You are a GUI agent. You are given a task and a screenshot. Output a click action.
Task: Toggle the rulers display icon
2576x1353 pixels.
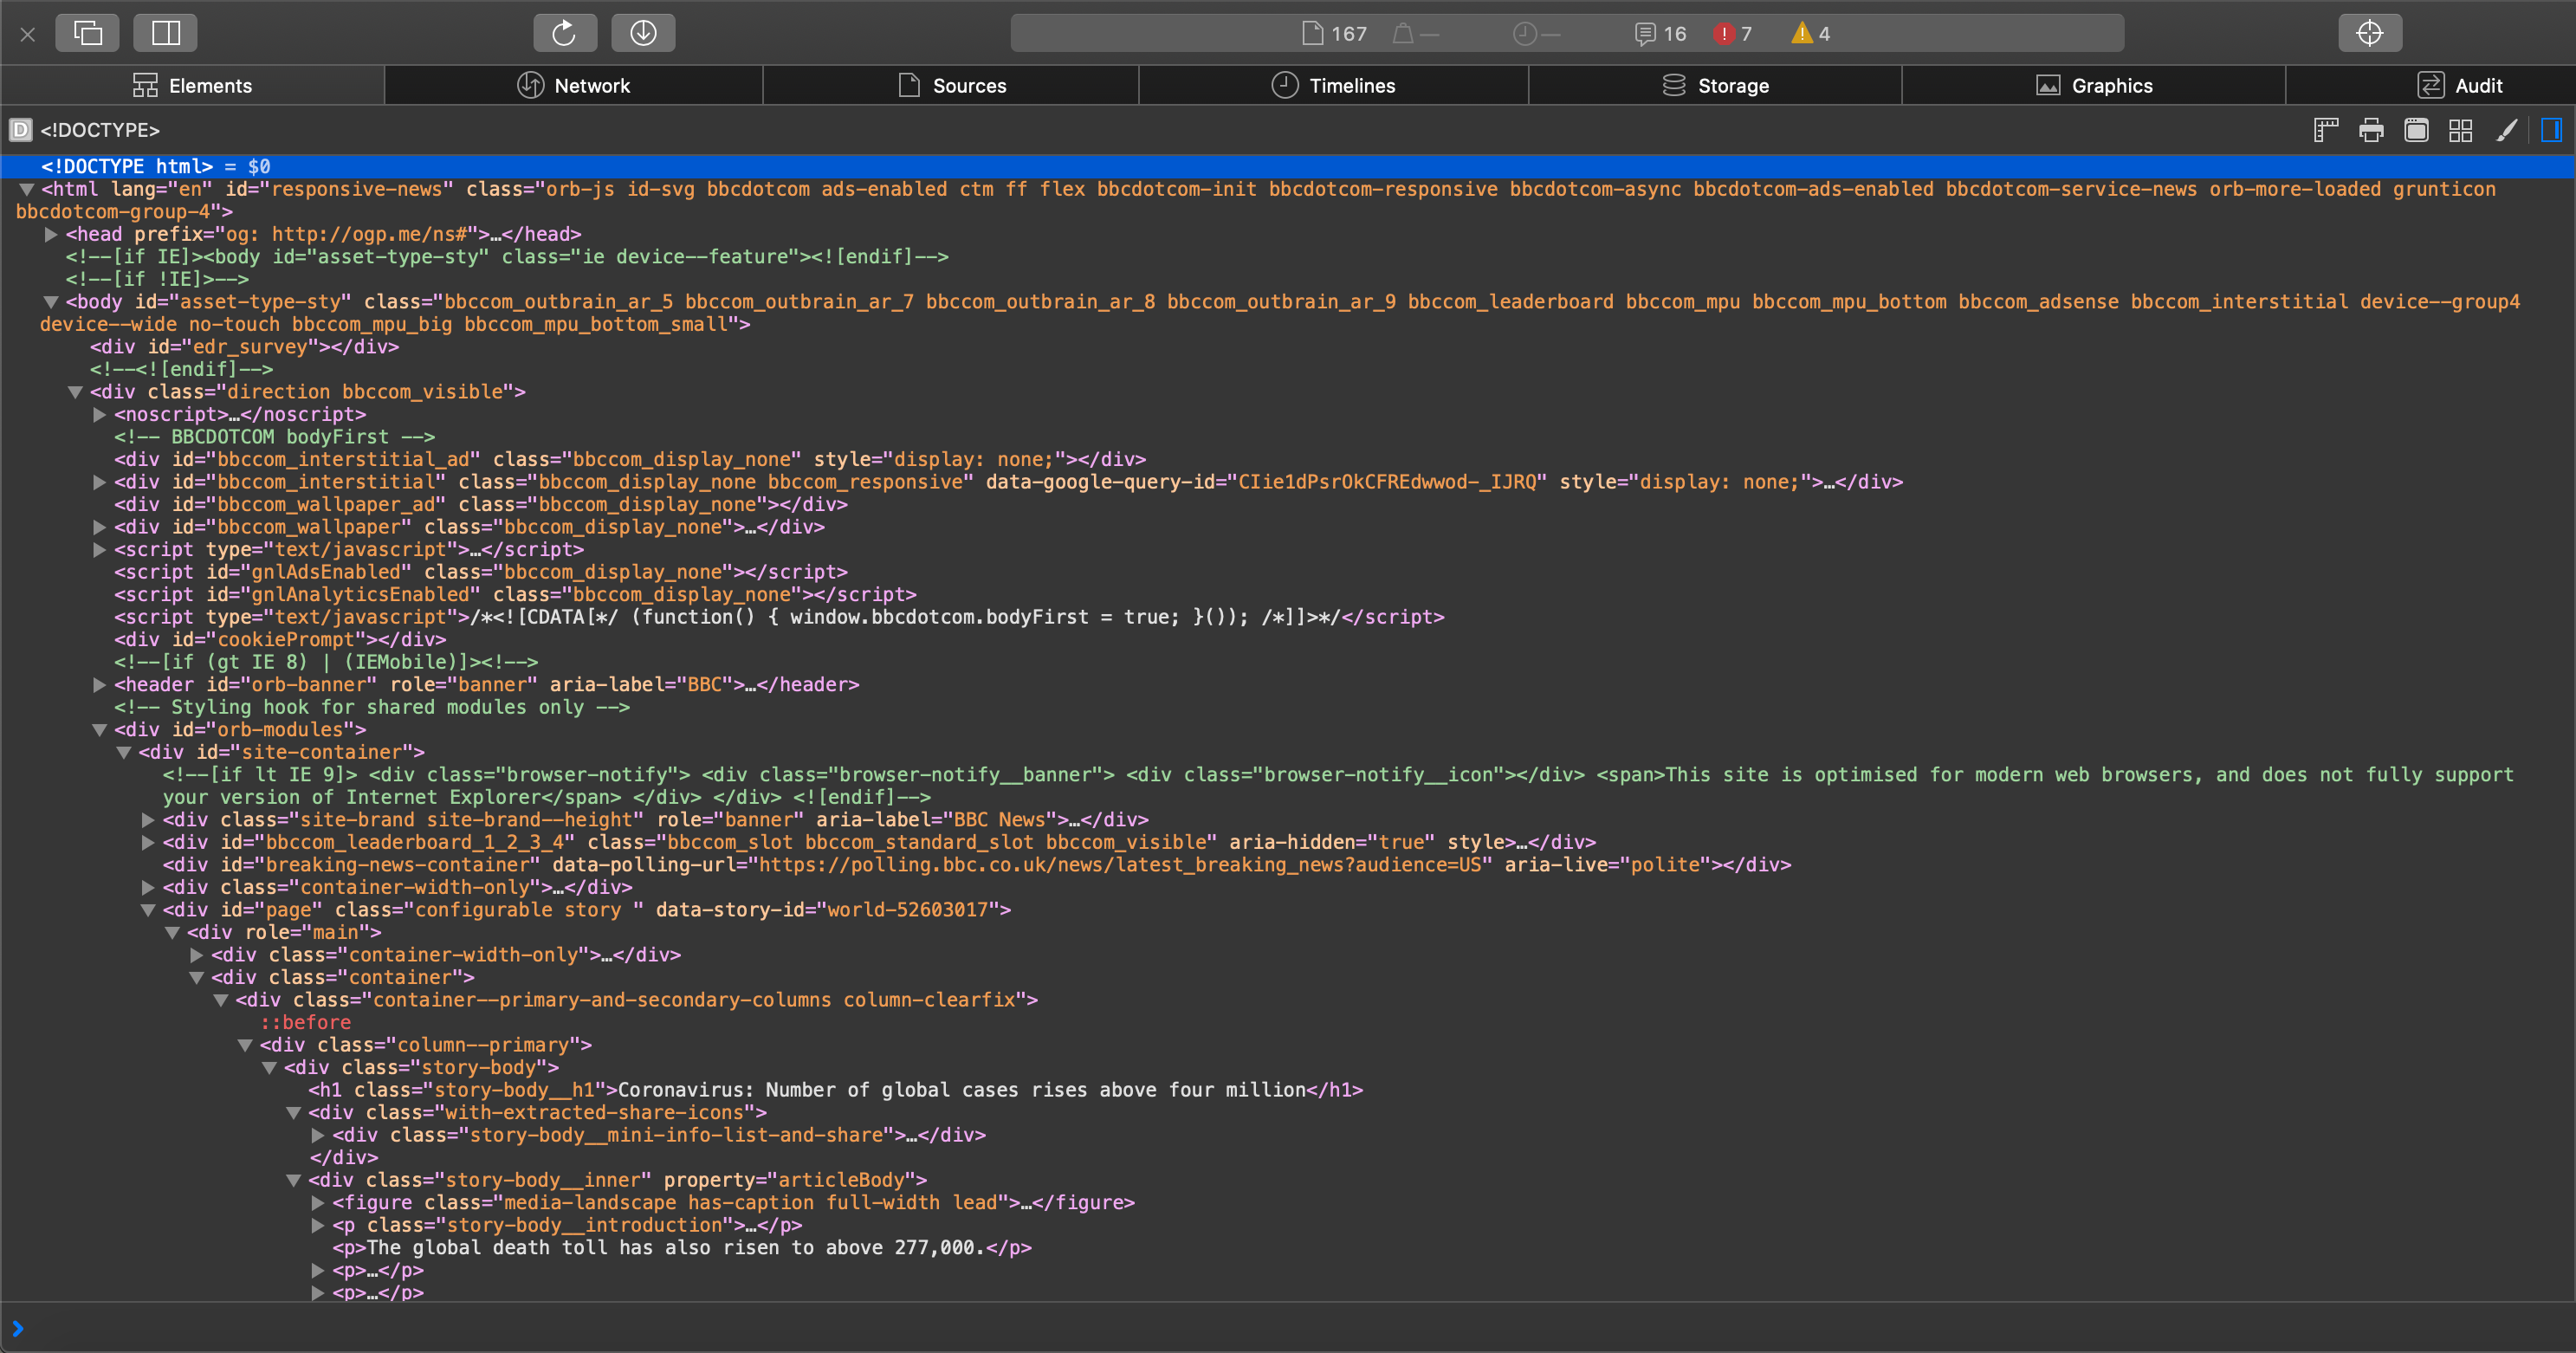pyautogui.click(x=2326, y=130)
